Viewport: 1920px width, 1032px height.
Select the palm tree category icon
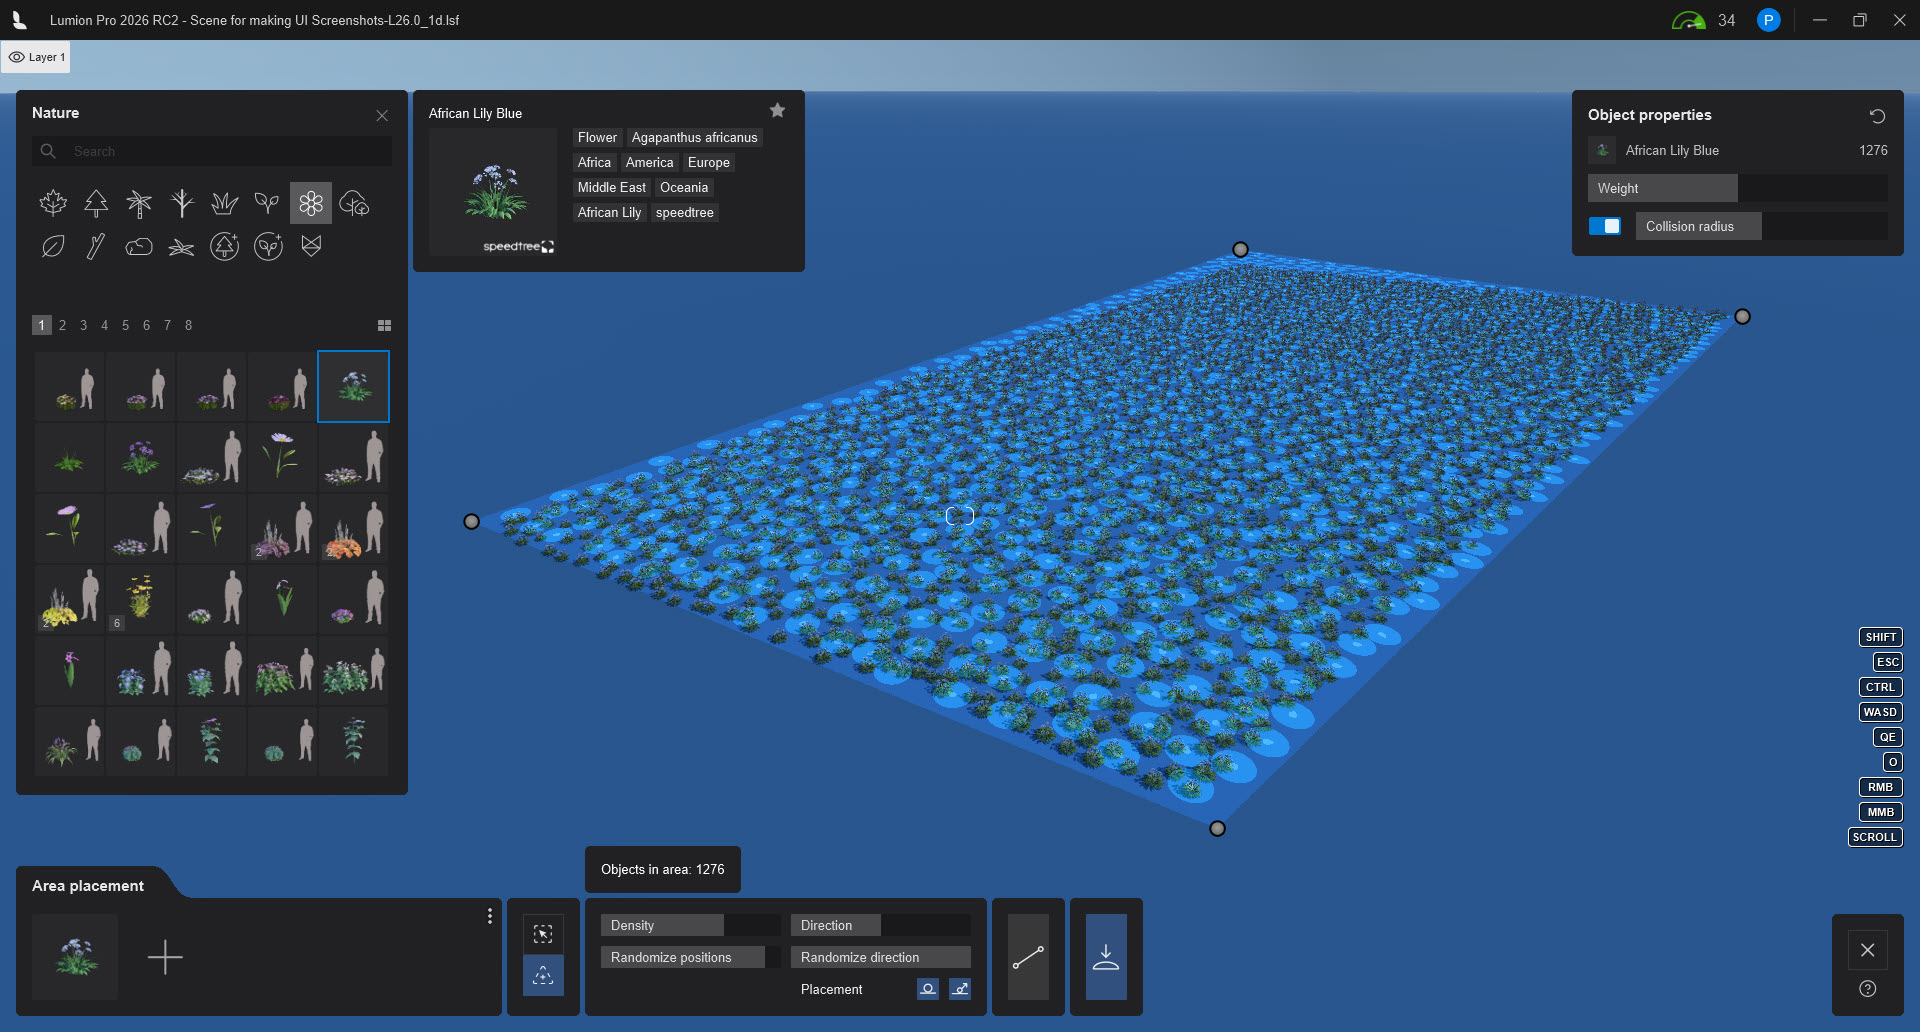point(139,203)
